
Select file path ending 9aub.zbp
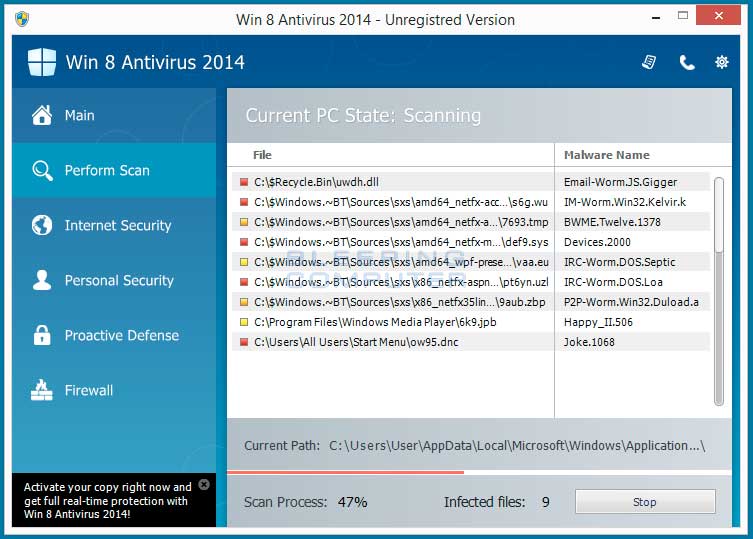[x=400, y=302]
